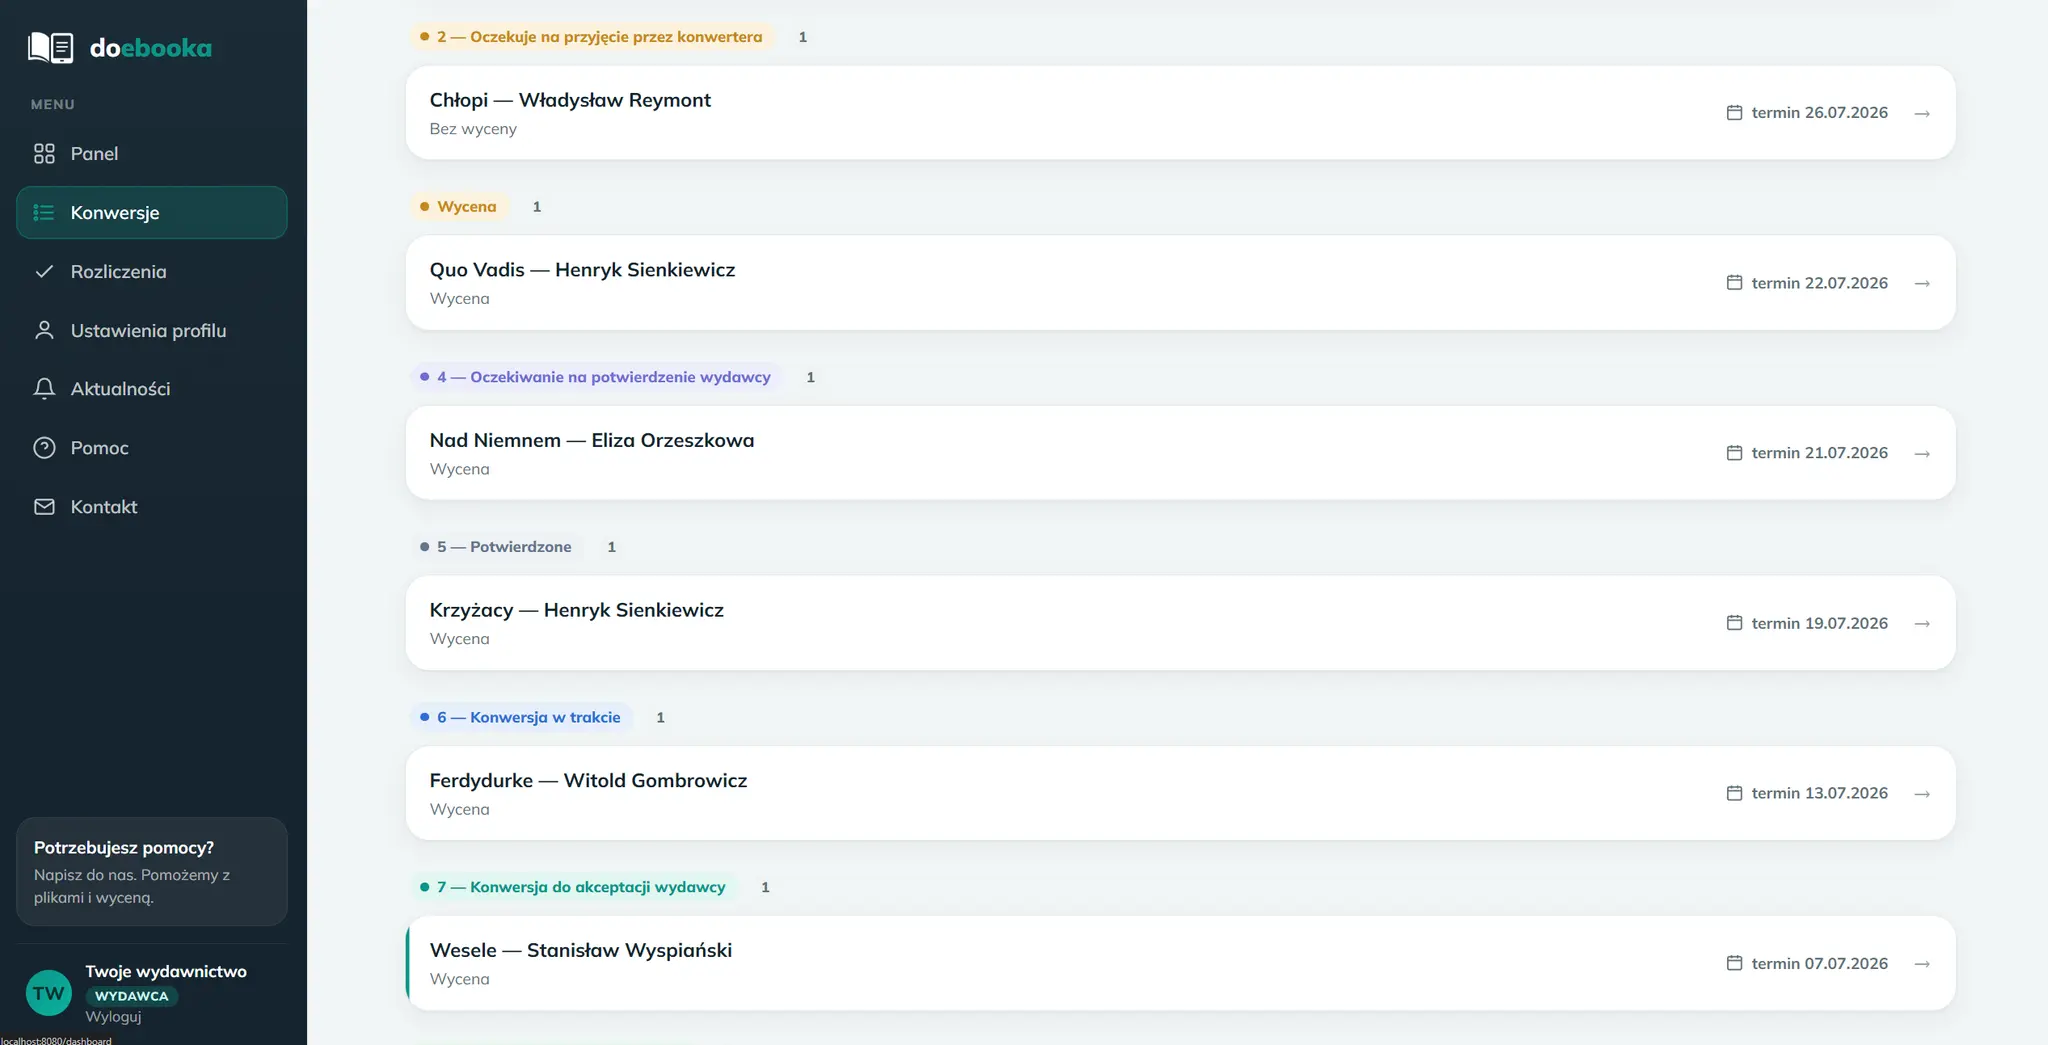Open Quo Vadis — Henryk Sienkiewicz conversion
The width and height of the screenshot is (2048, 1045).
coord(1180,282)
